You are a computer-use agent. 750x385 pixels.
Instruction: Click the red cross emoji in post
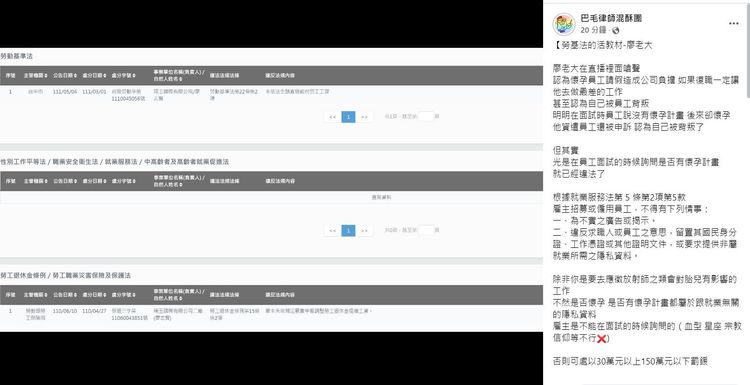(602, 339)
